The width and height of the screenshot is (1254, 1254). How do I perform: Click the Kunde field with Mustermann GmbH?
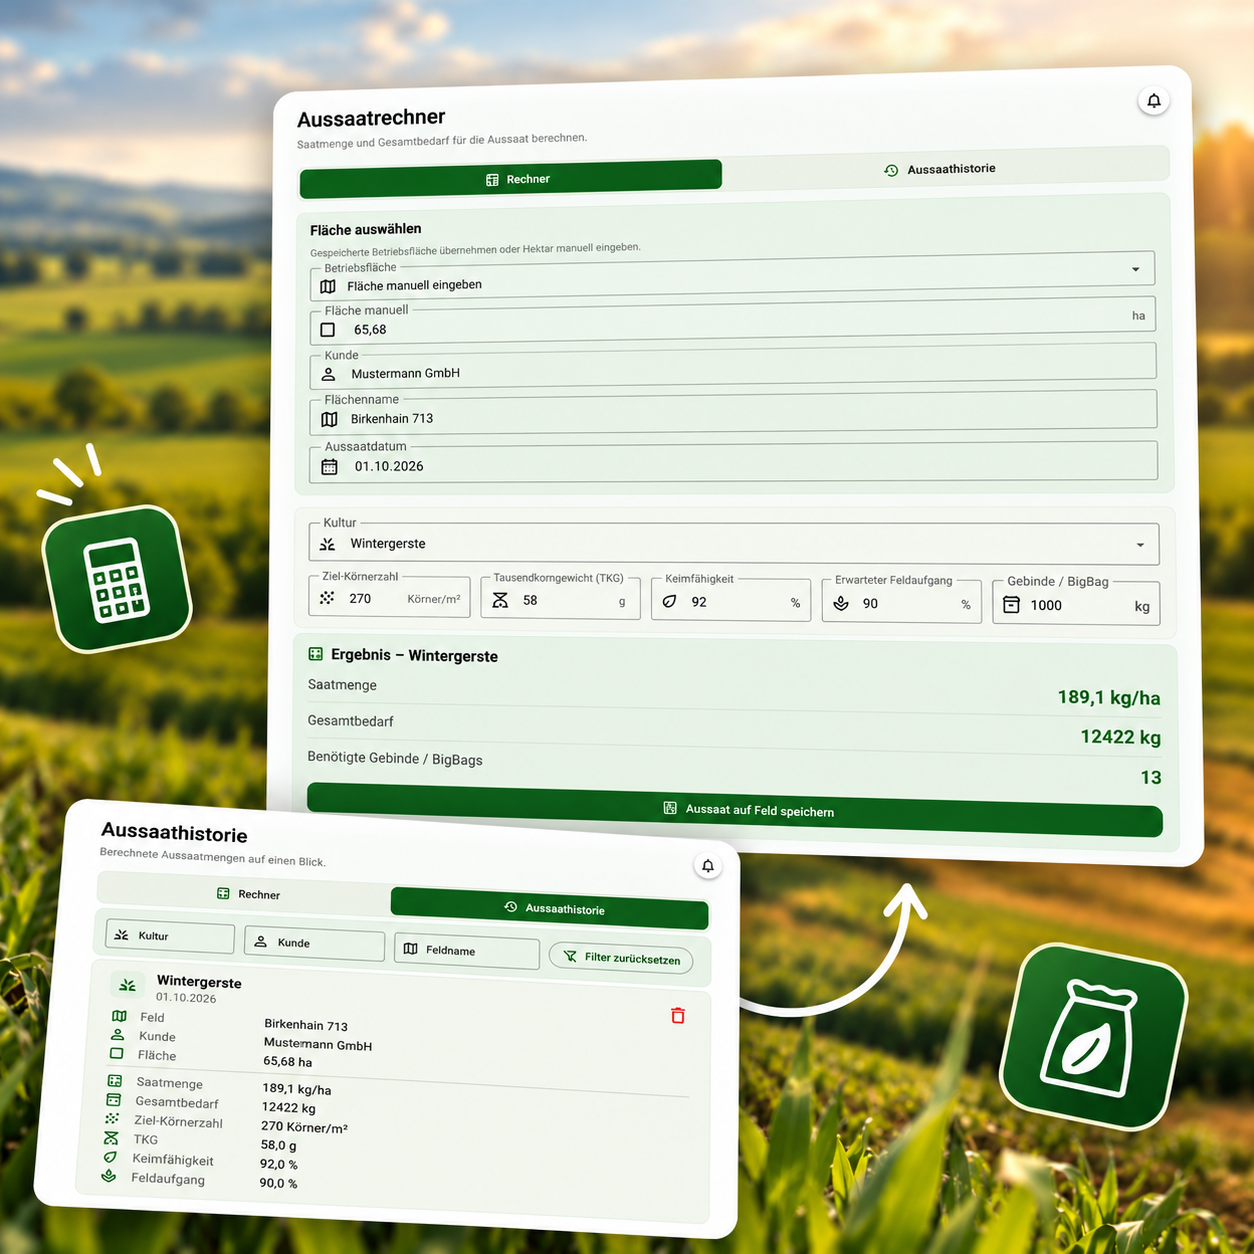pos(733,367)
